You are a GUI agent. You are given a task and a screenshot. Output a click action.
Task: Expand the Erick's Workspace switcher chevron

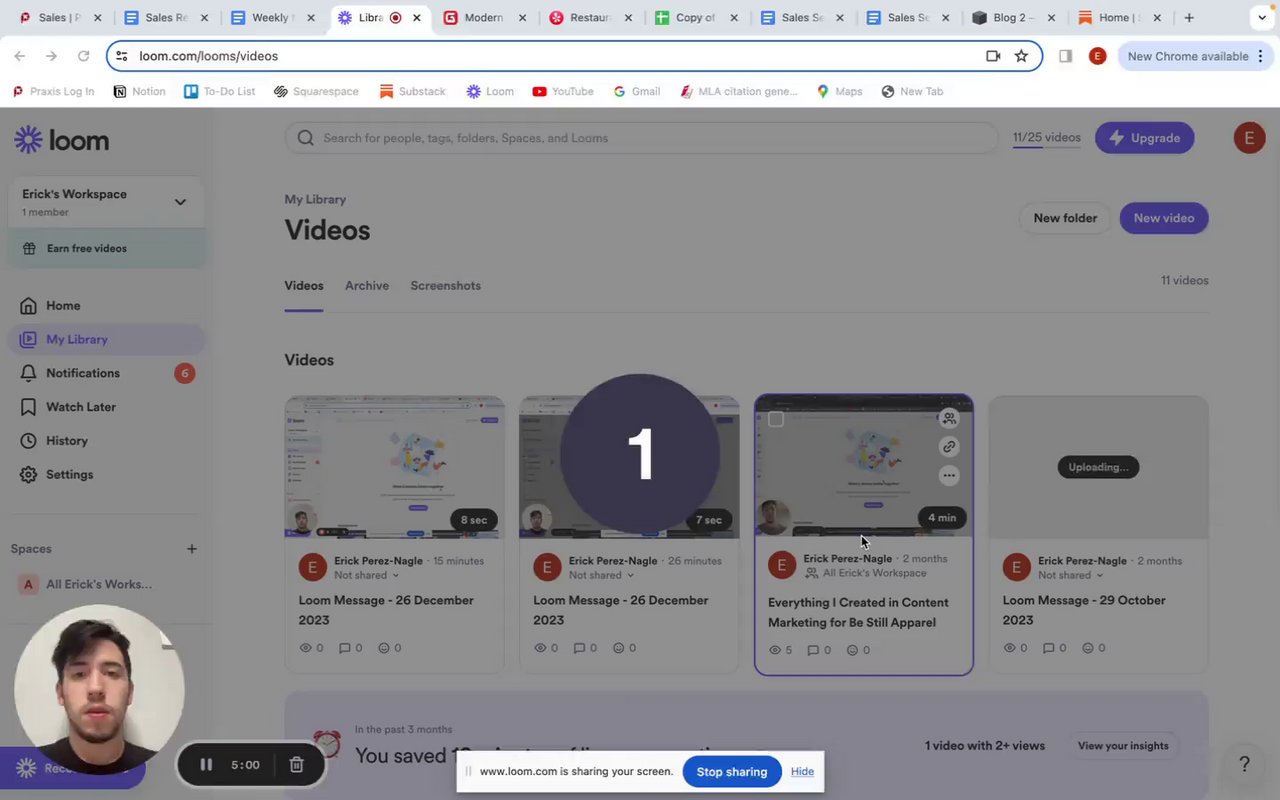pos(180,202)
